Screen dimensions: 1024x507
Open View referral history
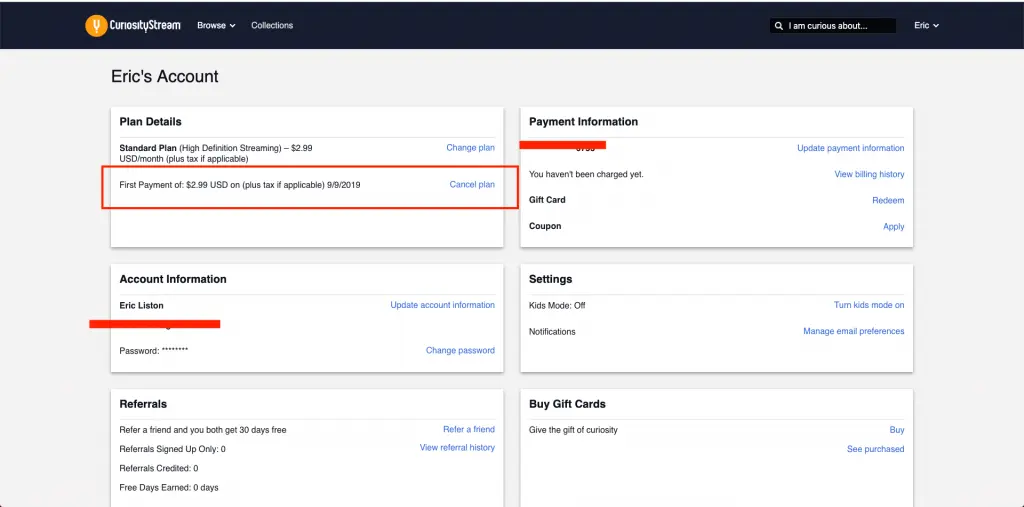click(x=457, y=448)
